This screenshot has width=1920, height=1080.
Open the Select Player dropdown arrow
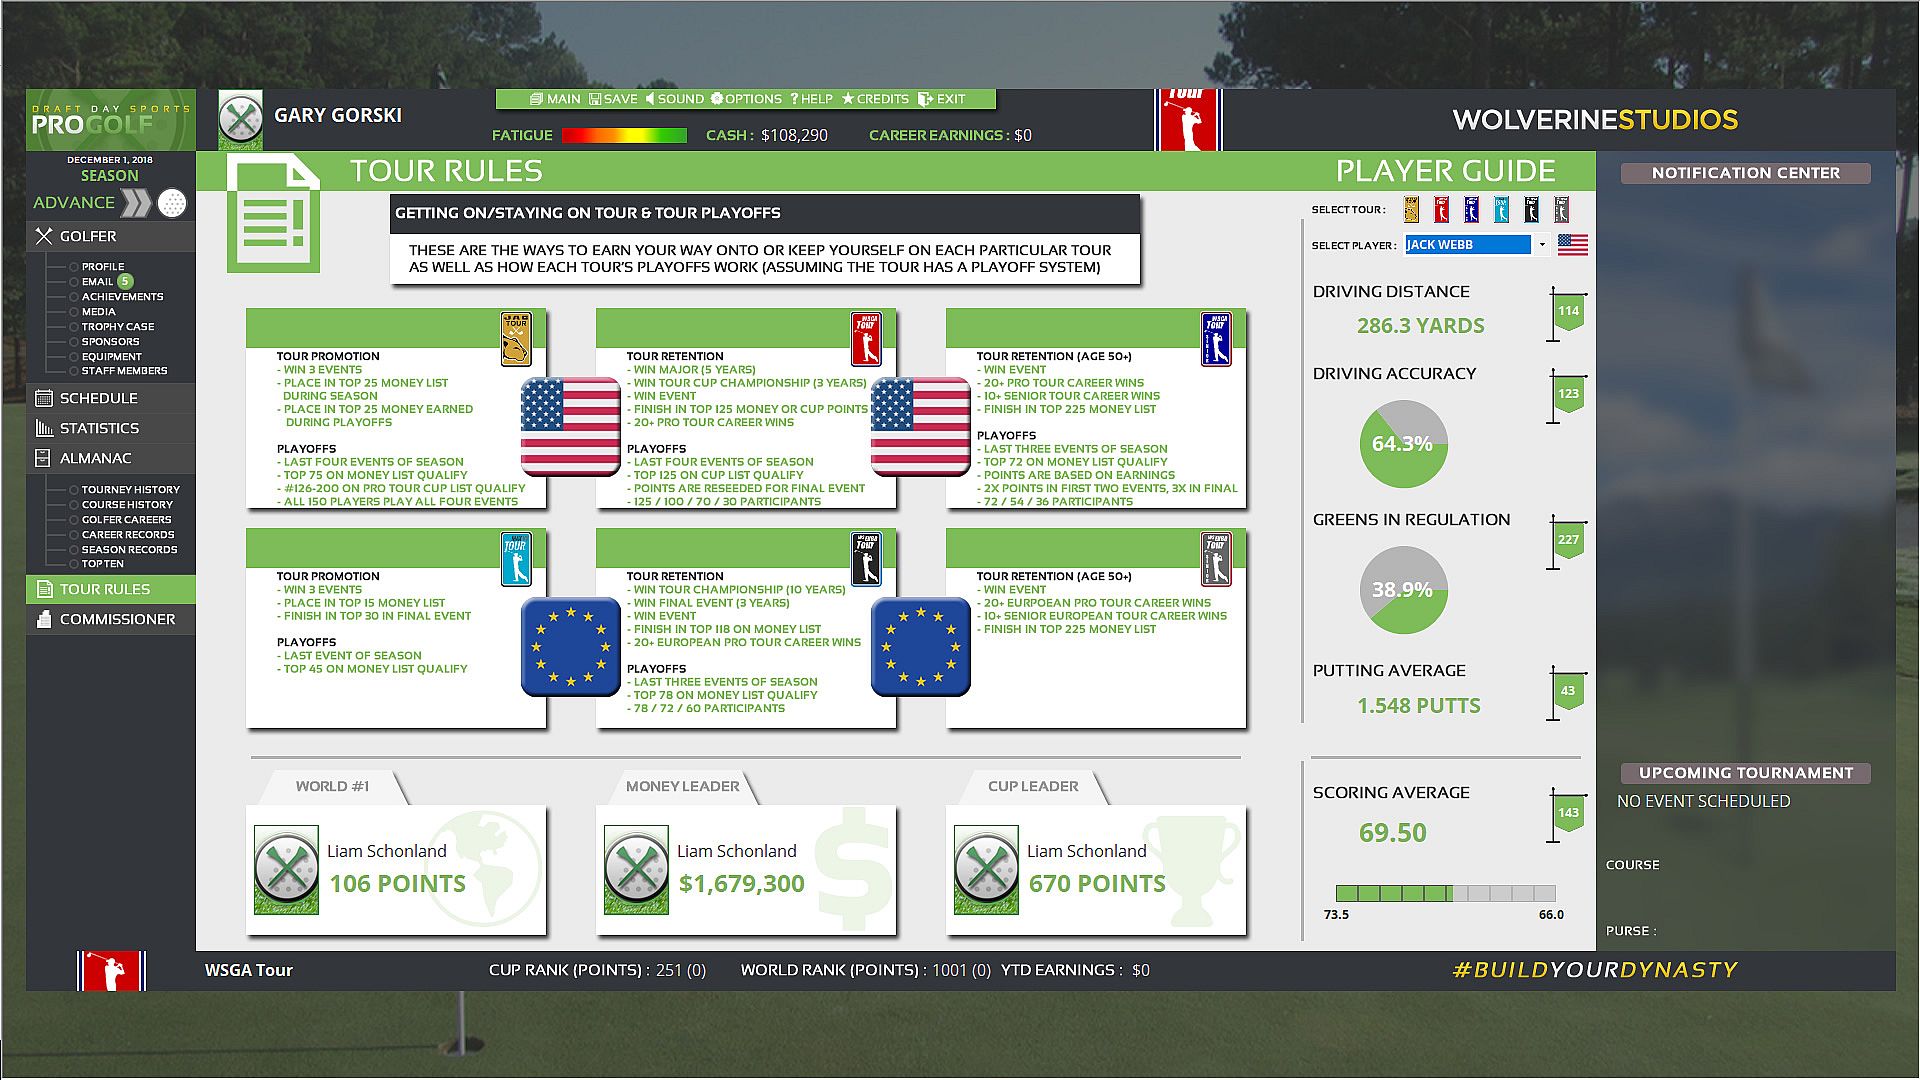1541,245
